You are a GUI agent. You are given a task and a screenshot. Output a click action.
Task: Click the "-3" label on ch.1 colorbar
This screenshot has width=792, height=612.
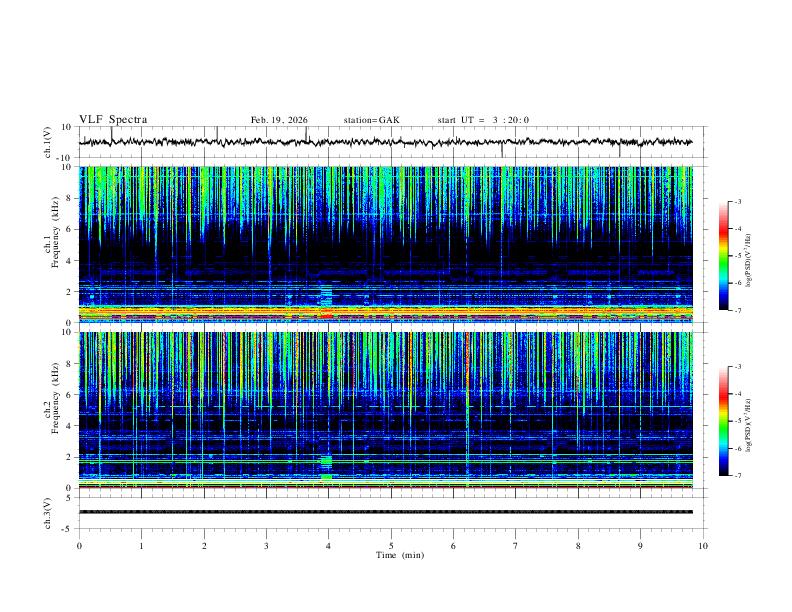coord(737,201)
